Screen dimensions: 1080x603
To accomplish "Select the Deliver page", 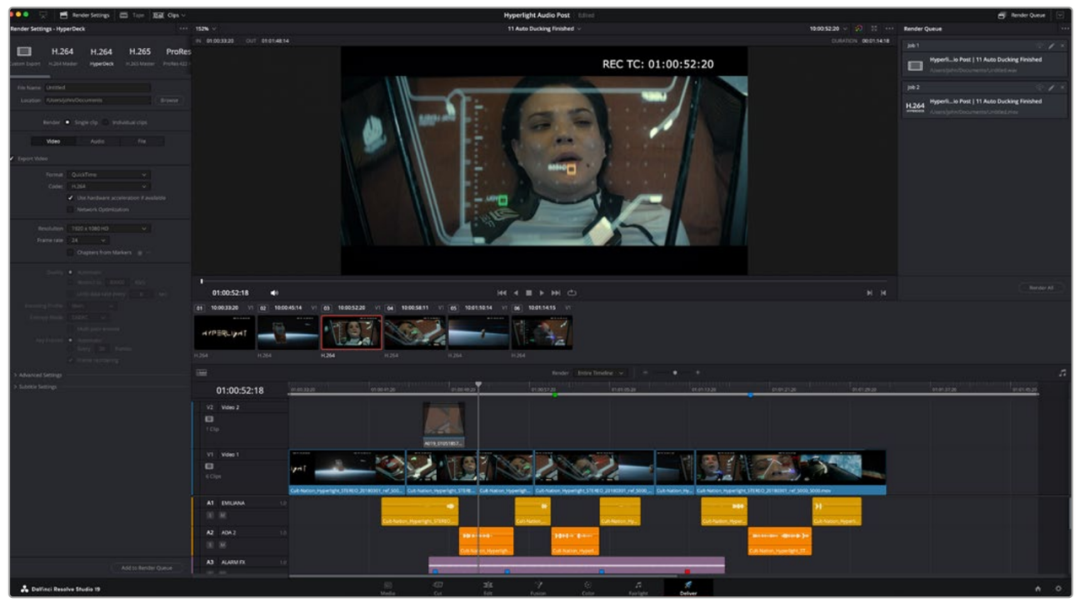I will coord(688,588).
